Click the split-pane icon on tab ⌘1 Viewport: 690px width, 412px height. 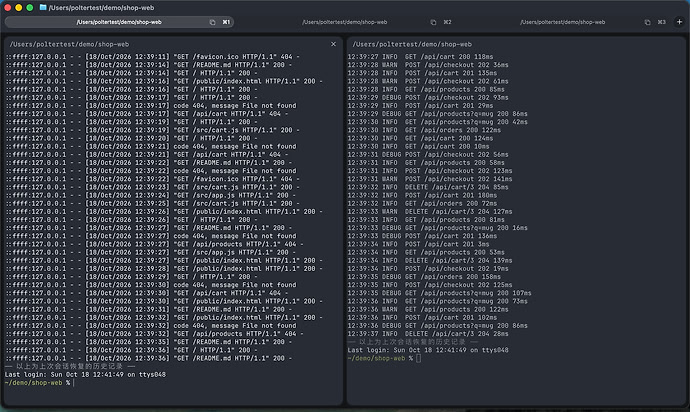213,22
